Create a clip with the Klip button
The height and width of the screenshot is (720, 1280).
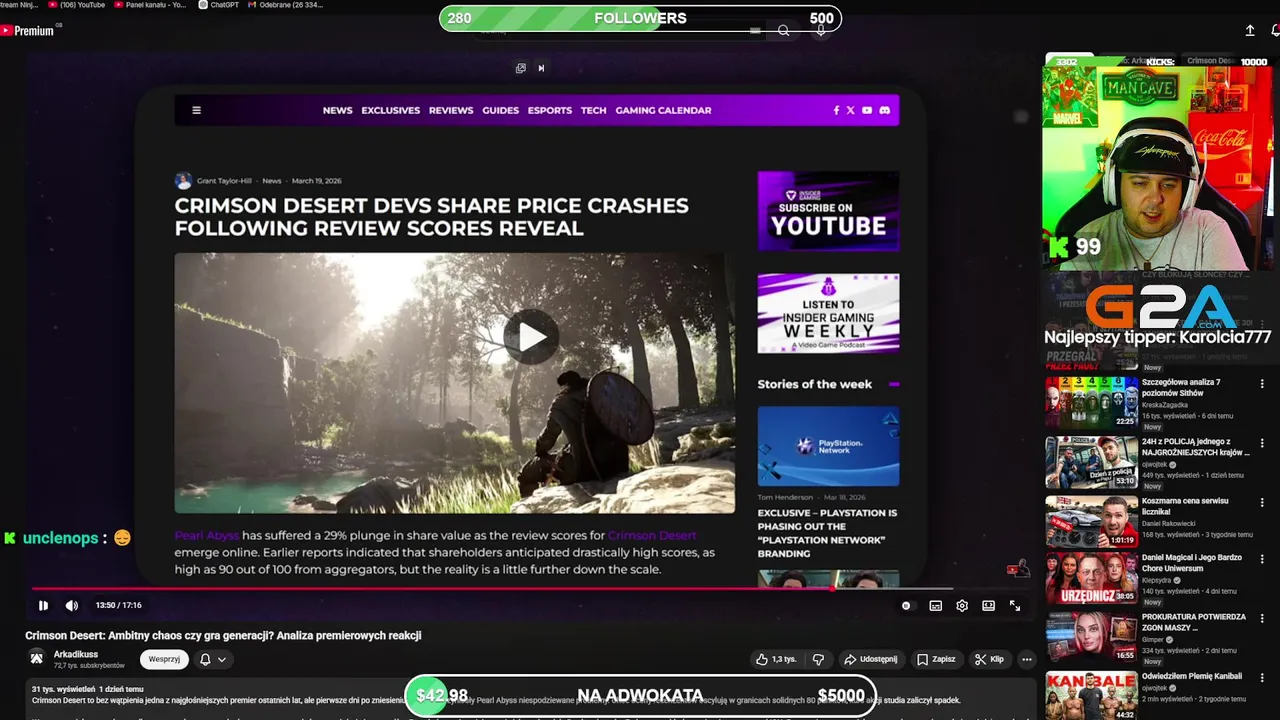tap(988, 659)
